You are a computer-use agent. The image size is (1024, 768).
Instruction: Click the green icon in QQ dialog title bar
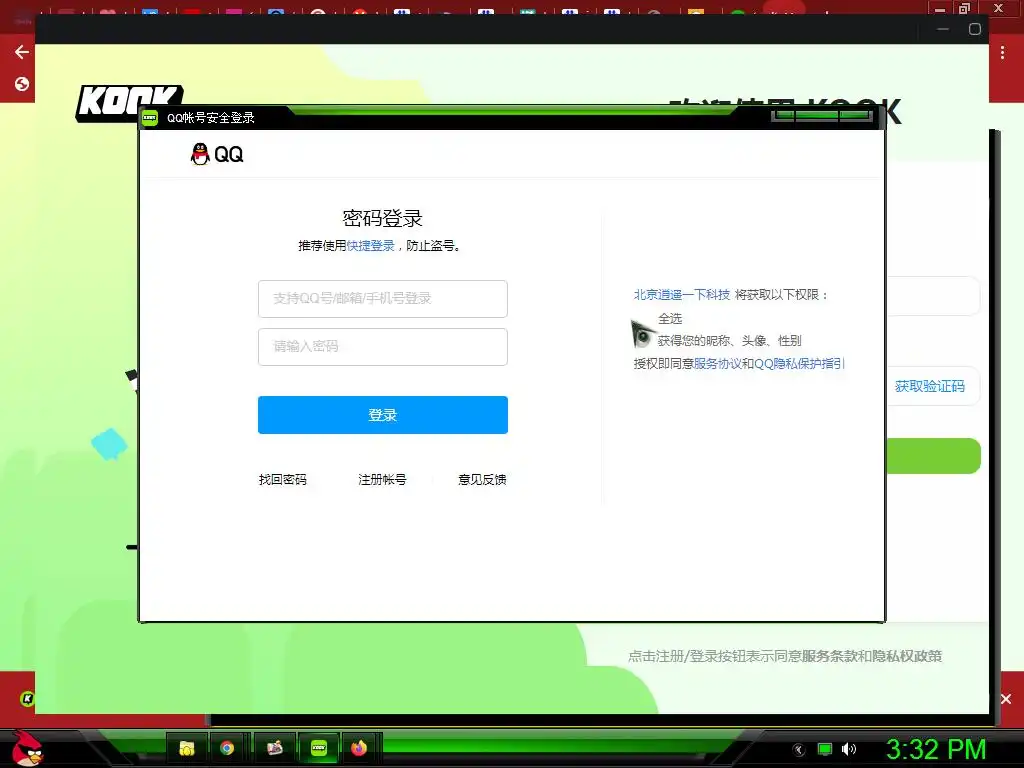pos(150,118)
